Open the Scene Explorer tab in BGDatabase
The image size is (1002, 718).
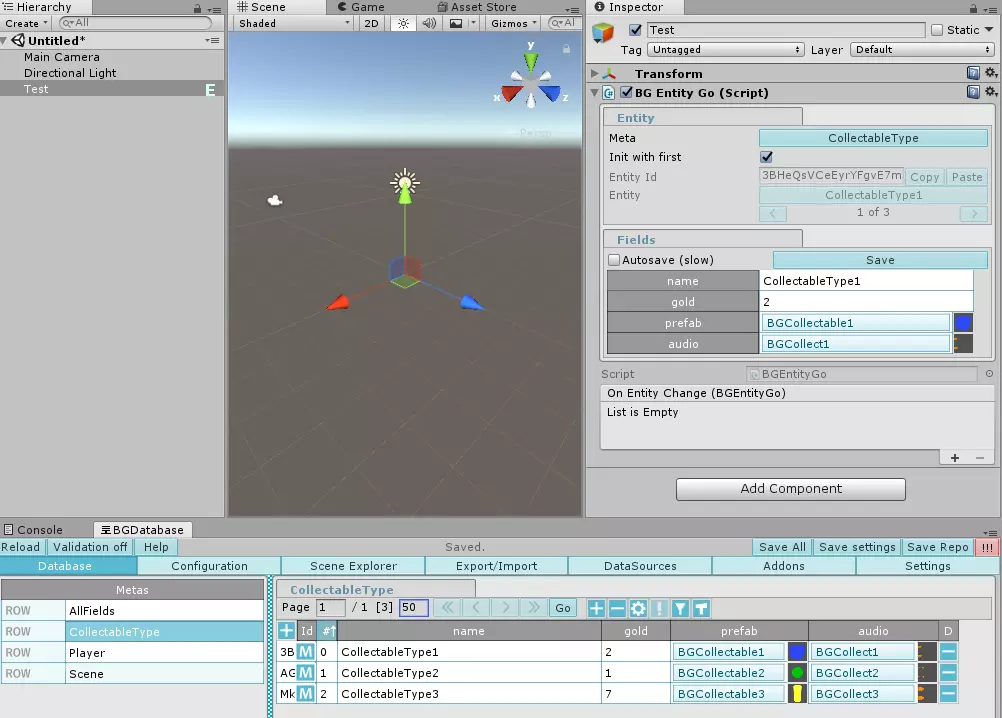[x=353, y=566]
